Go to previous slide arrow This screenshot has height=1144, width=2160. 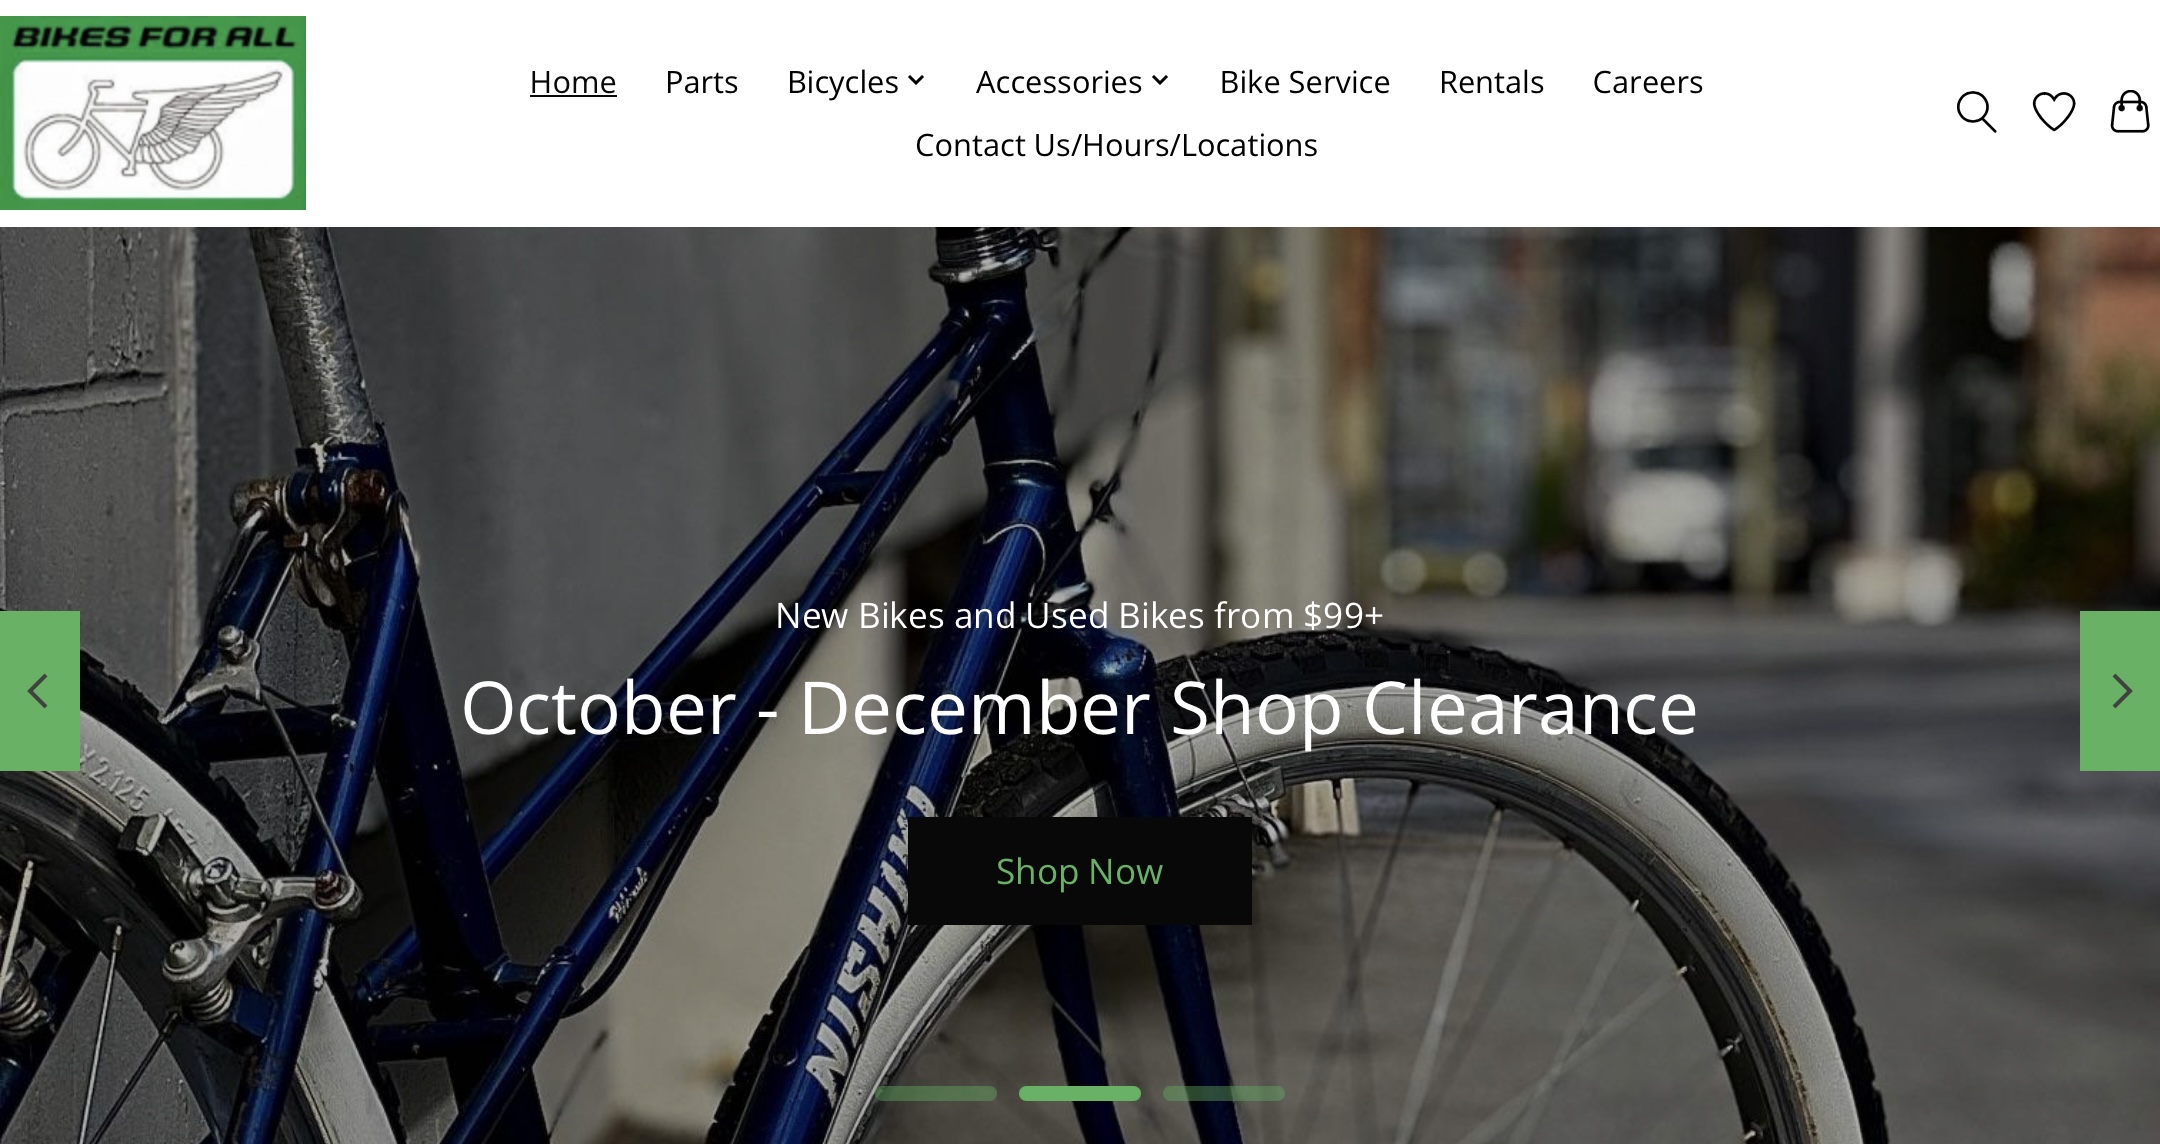[x=40, y=691]
